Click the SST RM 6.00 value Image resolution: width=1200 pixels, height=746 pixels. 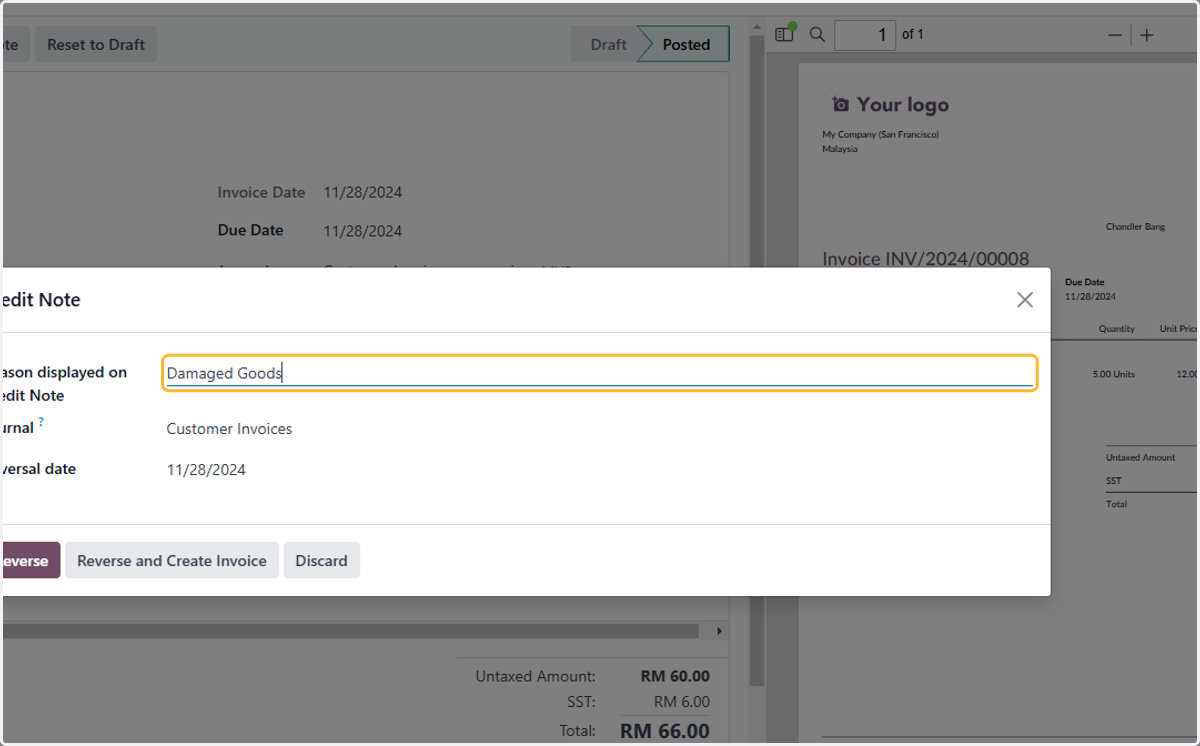tap(682, 702)
